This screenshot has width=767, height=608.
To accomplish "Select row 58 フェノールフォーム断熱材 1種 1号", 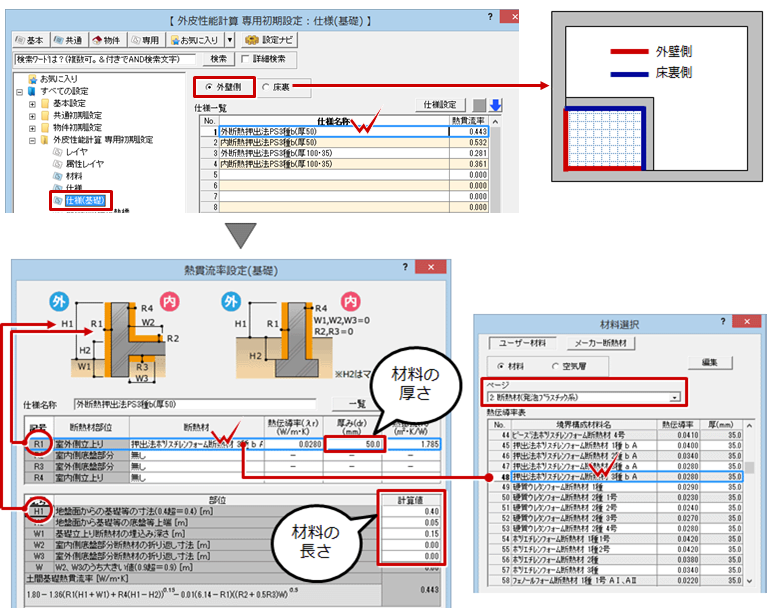I will pos(616,581).
